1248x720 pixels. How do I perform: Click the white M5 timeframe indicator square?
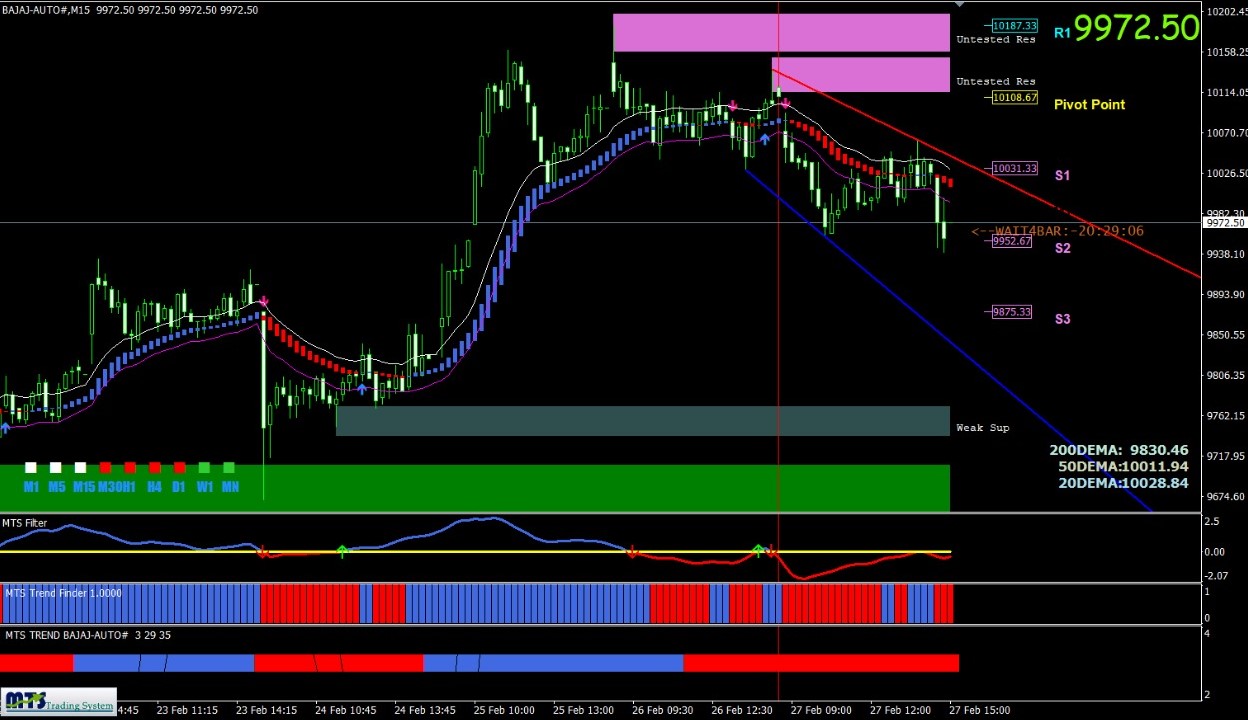pyautogui.click(x=55, y=468)
